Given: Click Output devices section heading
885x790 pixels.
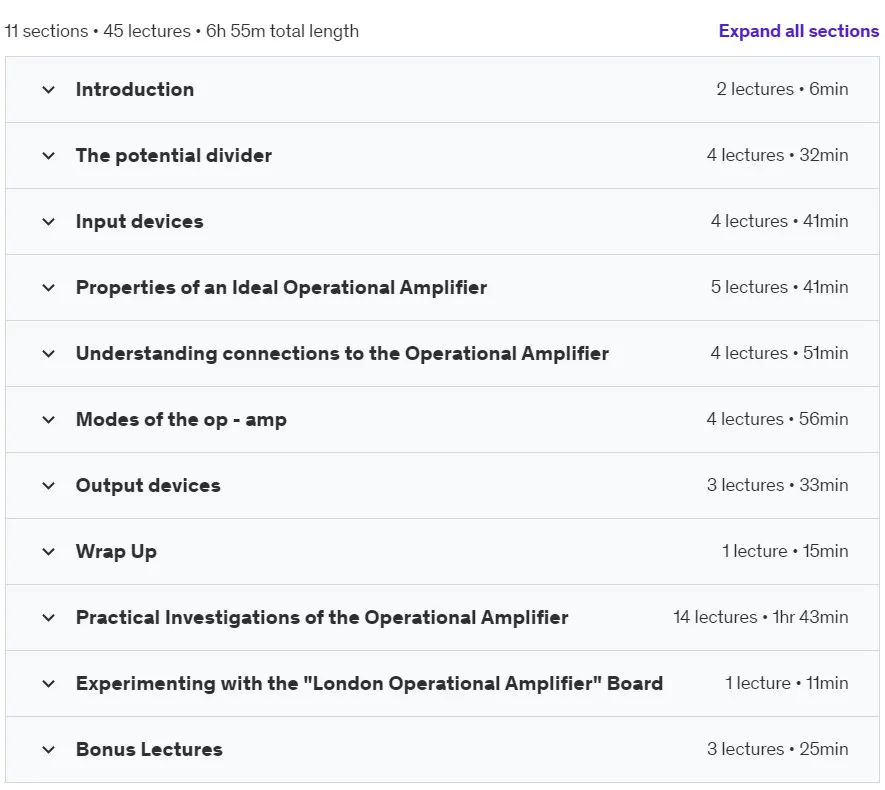Looking at the screenshot, I should pos(148,485).
